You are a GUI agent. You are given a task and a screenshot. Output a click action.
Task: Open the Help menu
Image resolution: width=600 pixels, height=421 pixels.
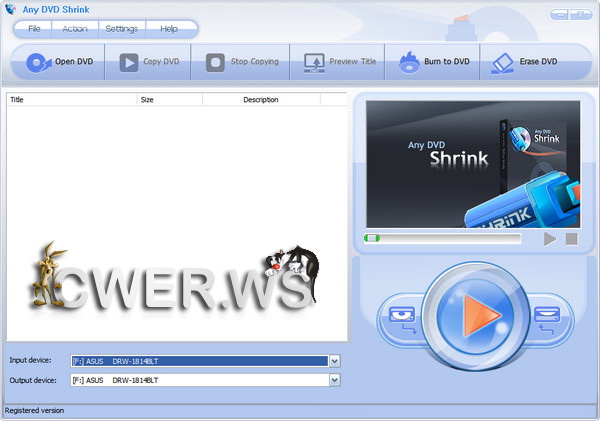[168, 29]
